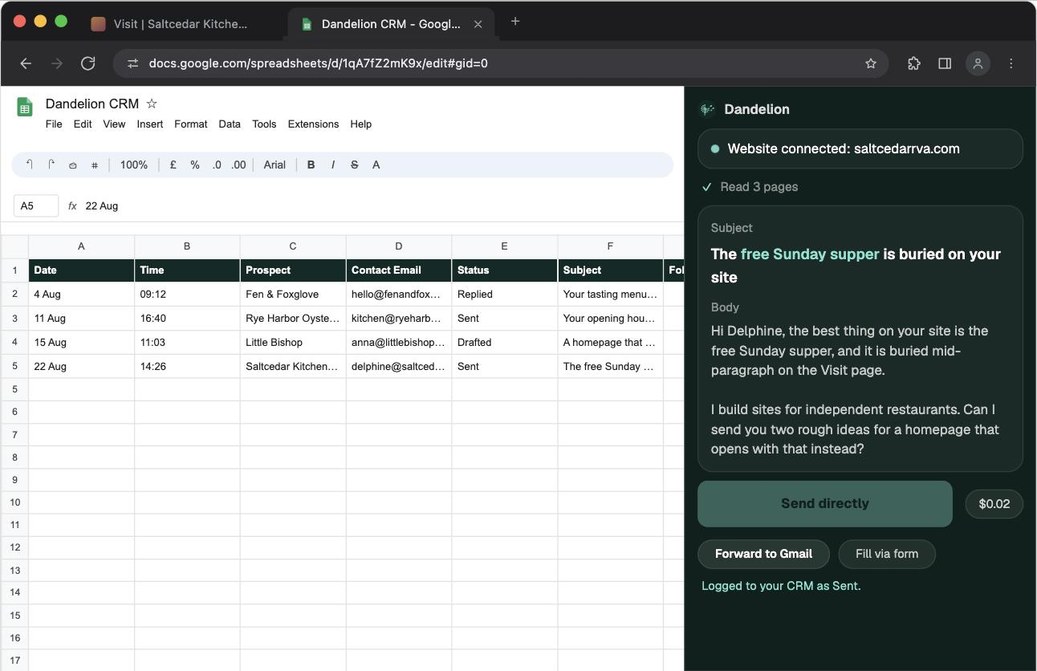This screenshot has width=1037, height=671.
Task: Click the Dandelion logo icon in sidebar
Action: (708, 109)
